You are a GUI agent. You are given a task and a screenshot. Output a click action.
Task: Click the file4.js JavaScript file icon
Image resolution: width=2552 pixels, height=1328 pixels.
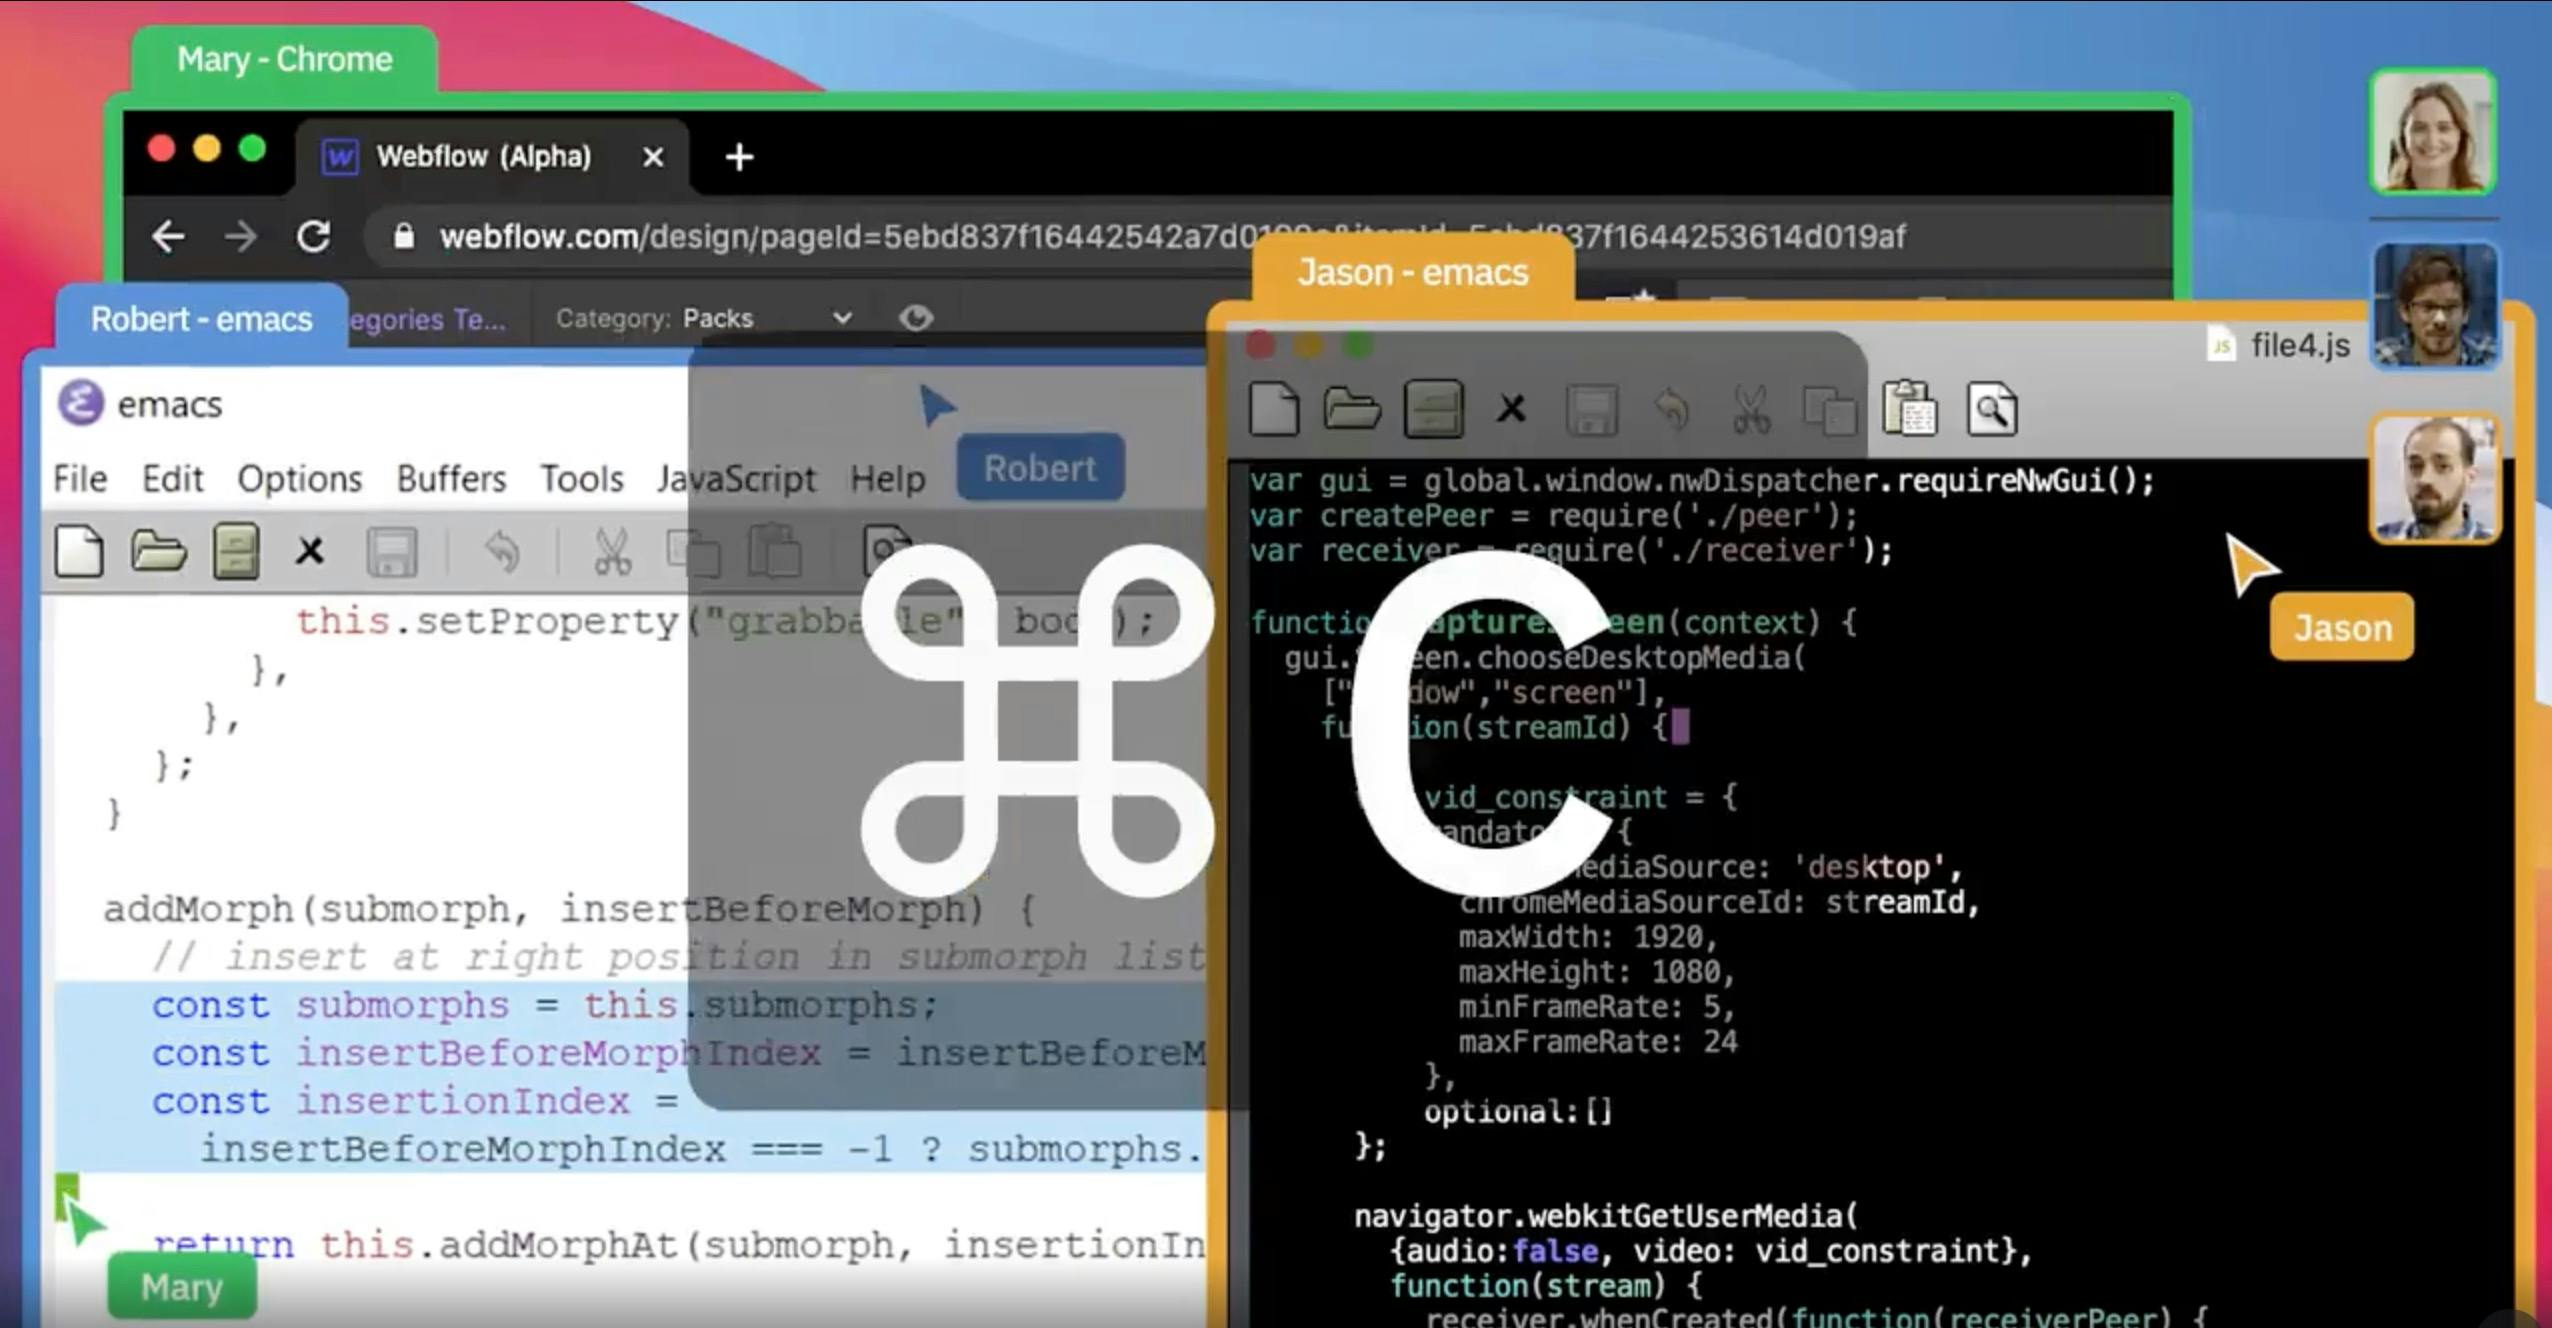point(2222,345)
